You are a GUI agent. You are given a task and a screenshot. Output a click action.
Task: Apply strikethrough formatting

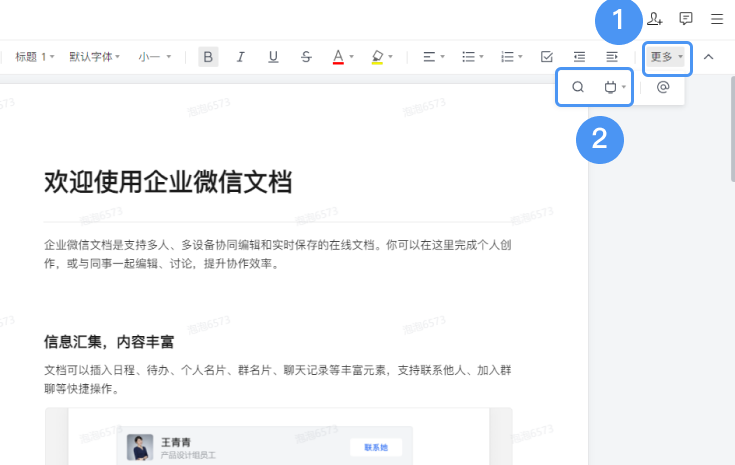(306, 57)
